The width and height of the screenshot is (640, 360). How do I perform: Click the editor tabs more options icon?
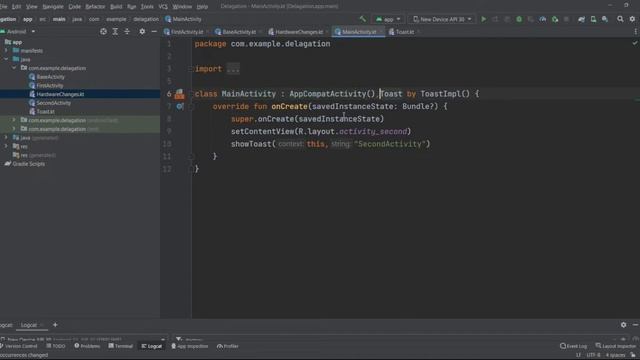636,31
